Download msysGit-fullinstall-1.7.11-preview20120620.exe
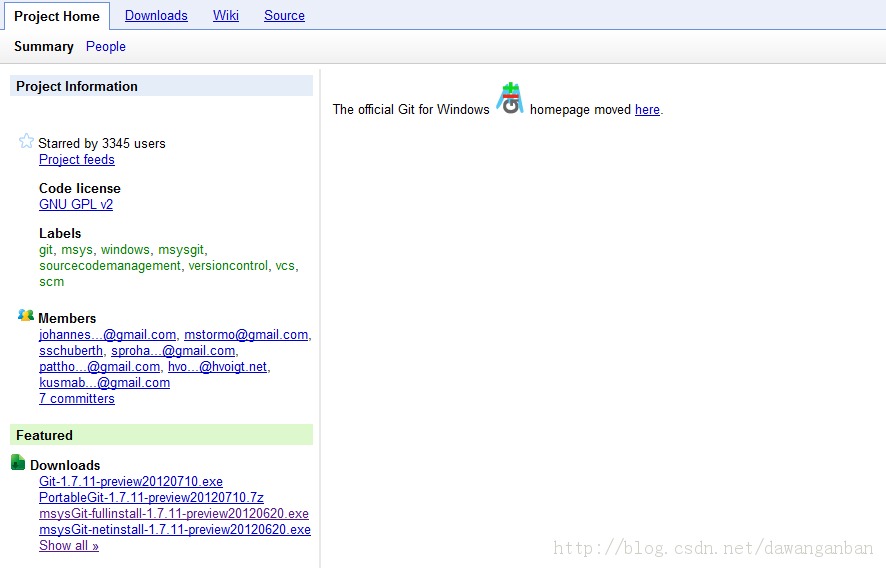The height and width of the screenshot is (568, 886). click(174, 514)
